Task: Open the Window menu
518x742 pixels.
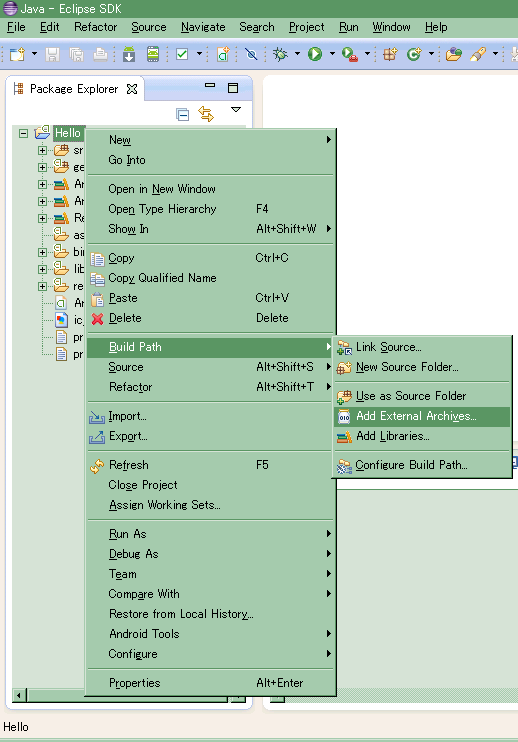Action: coord(391,27)
